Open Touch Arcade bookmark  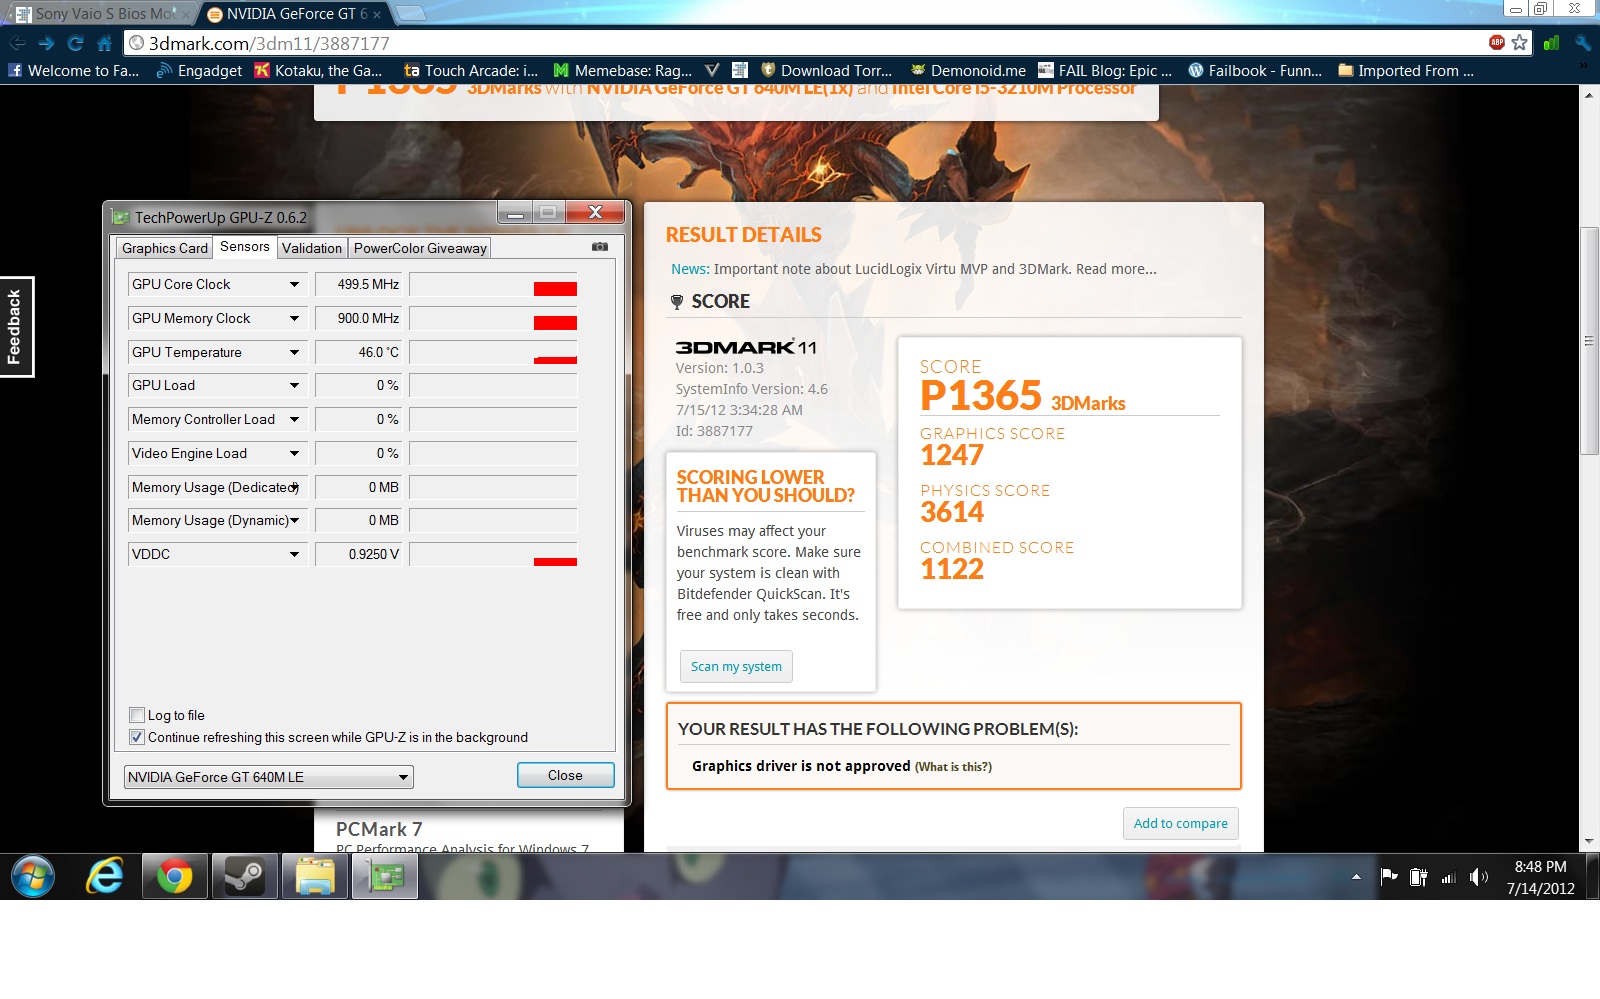point(471,70)
